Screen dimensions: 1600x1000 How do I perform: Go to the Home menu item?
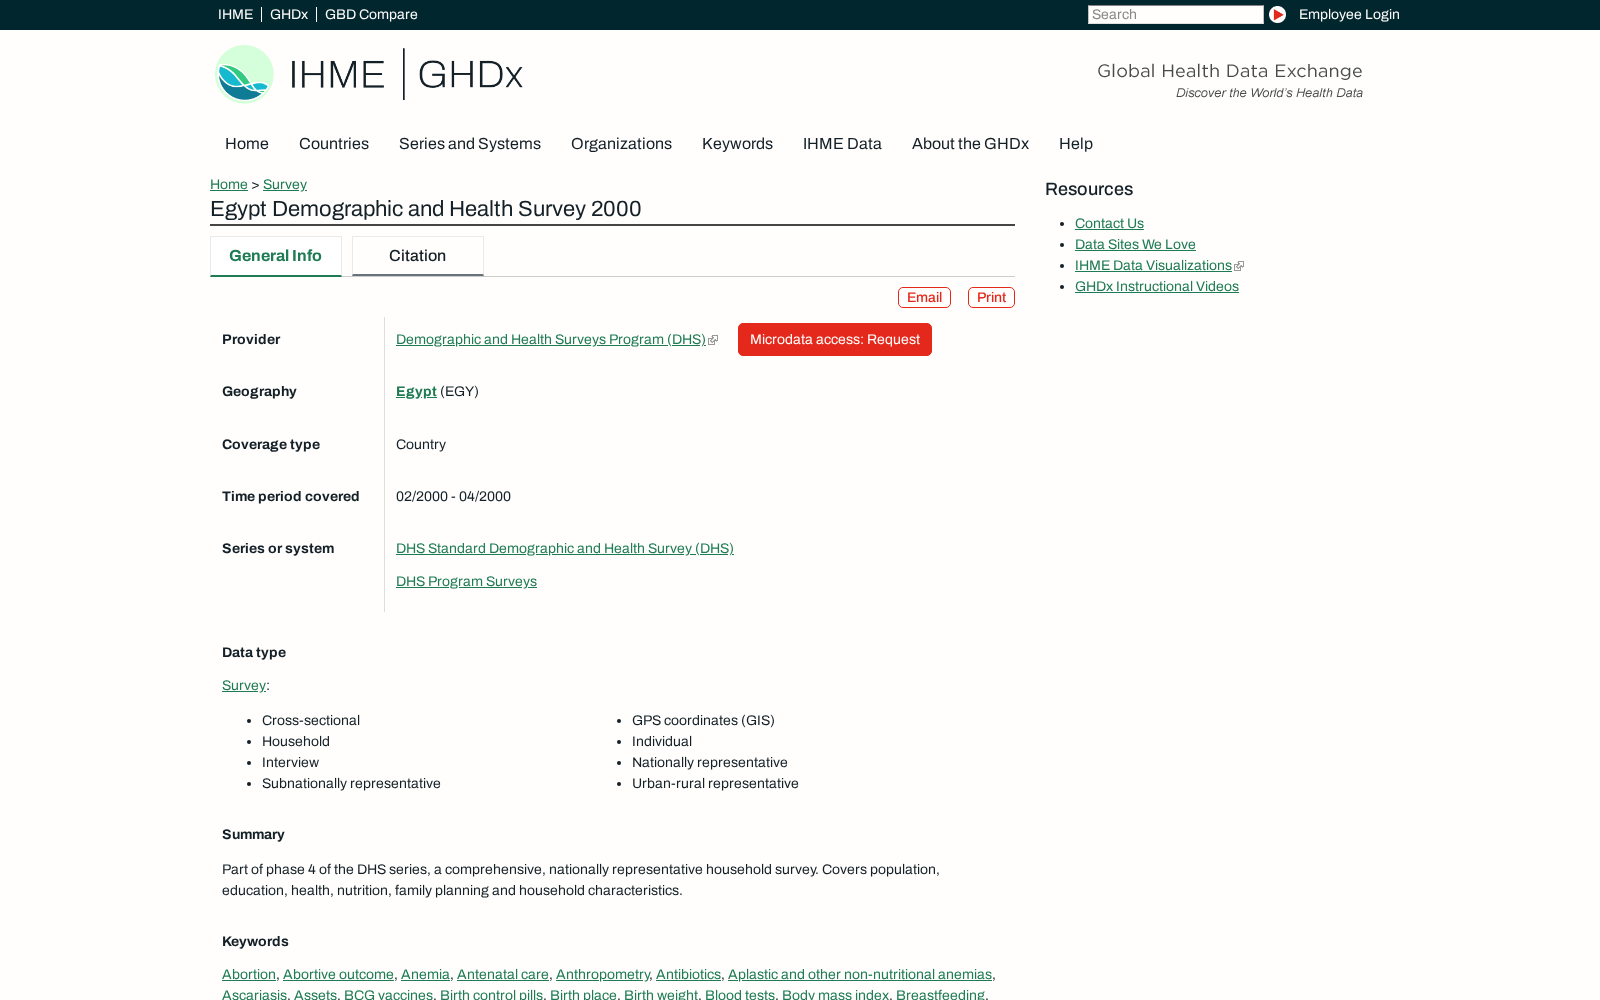click(247, 143)
